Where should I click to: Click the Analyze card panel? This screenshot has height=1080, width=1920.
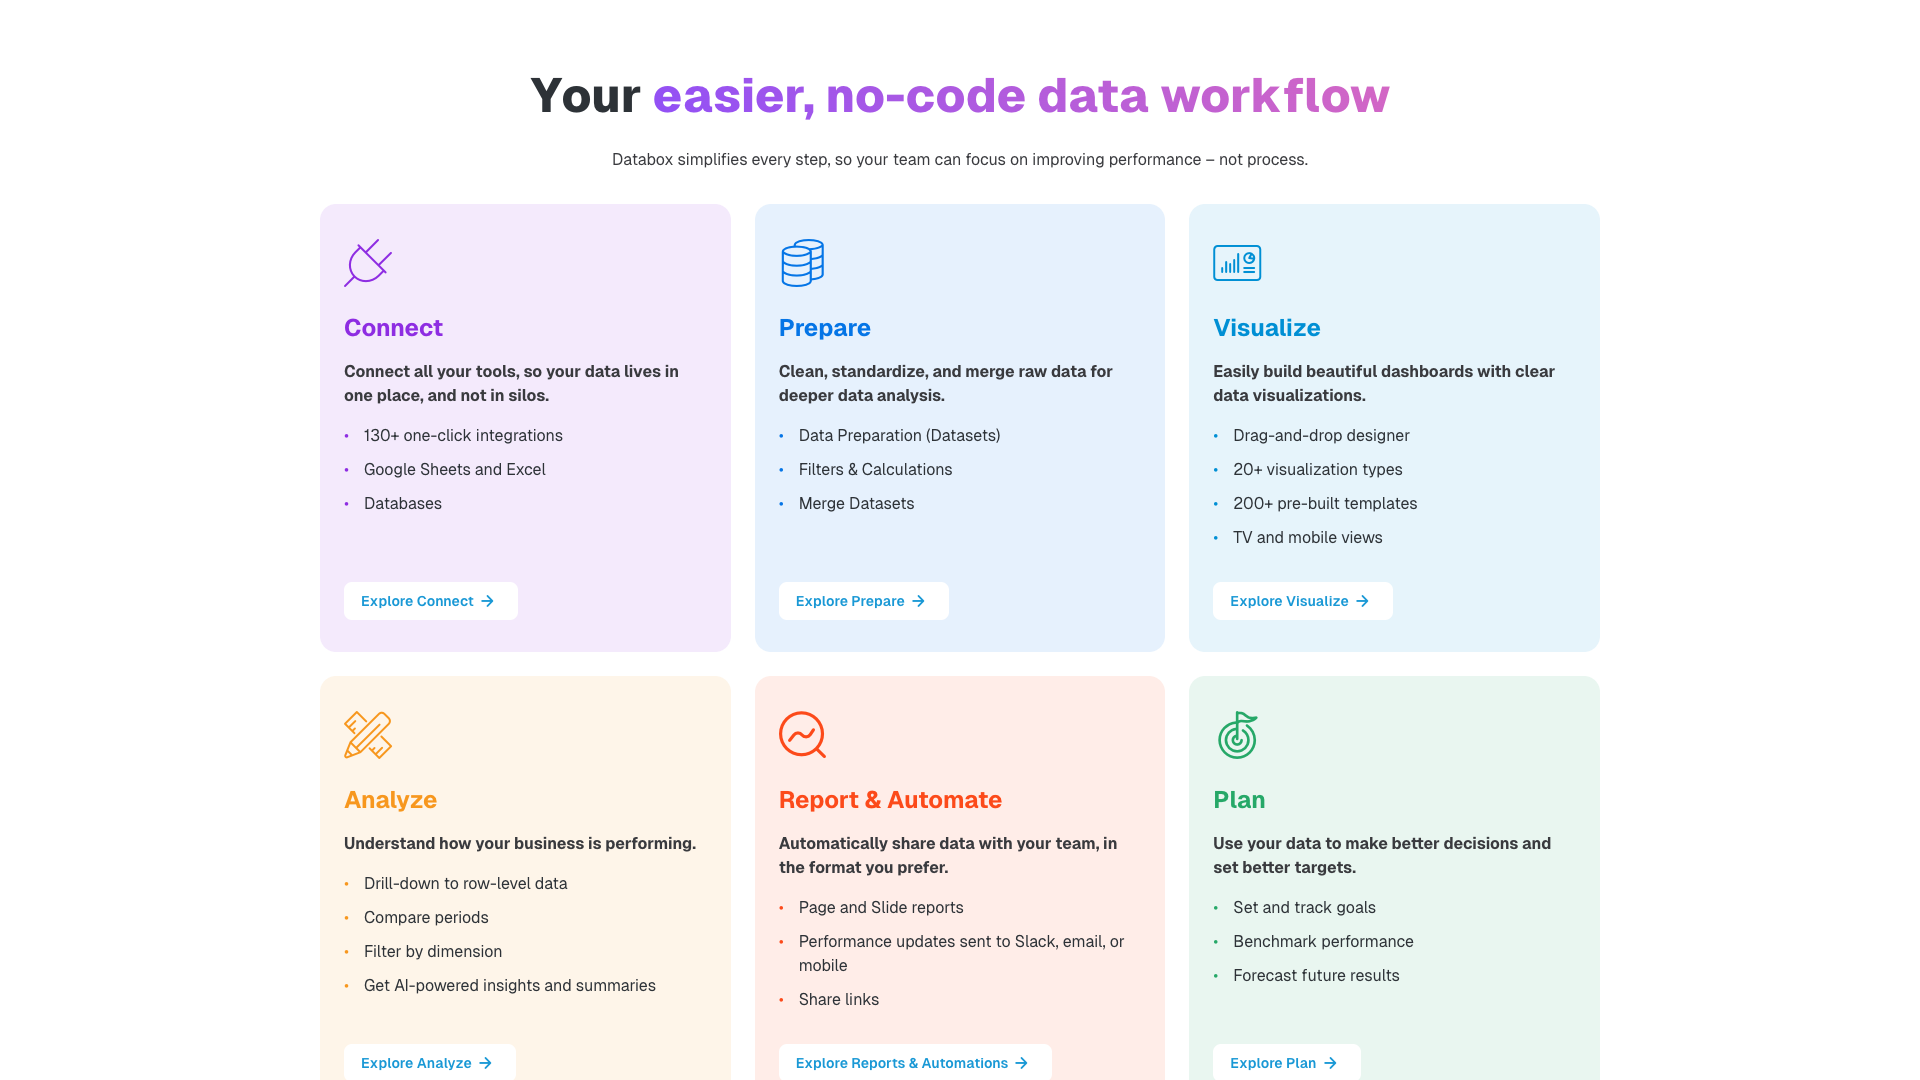(x=525, y=870)
